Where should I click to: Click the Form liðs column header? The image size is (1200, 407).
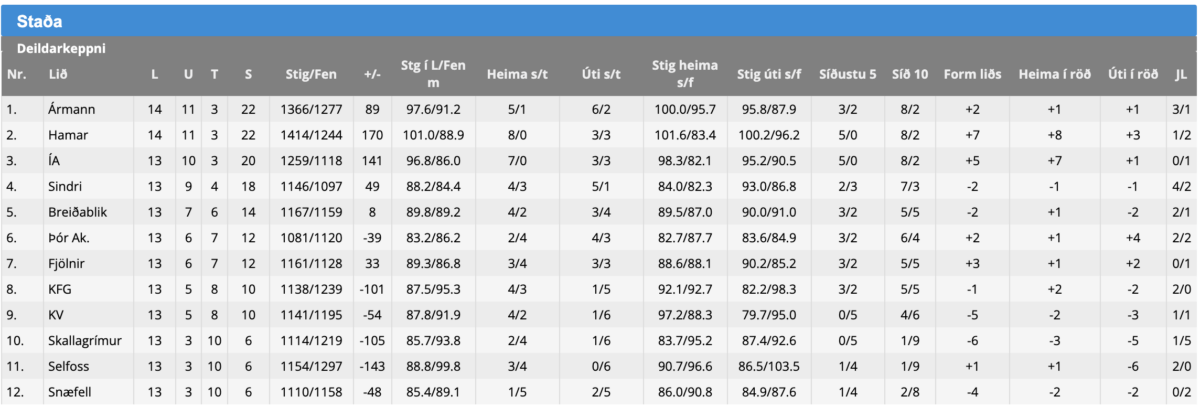973,75
